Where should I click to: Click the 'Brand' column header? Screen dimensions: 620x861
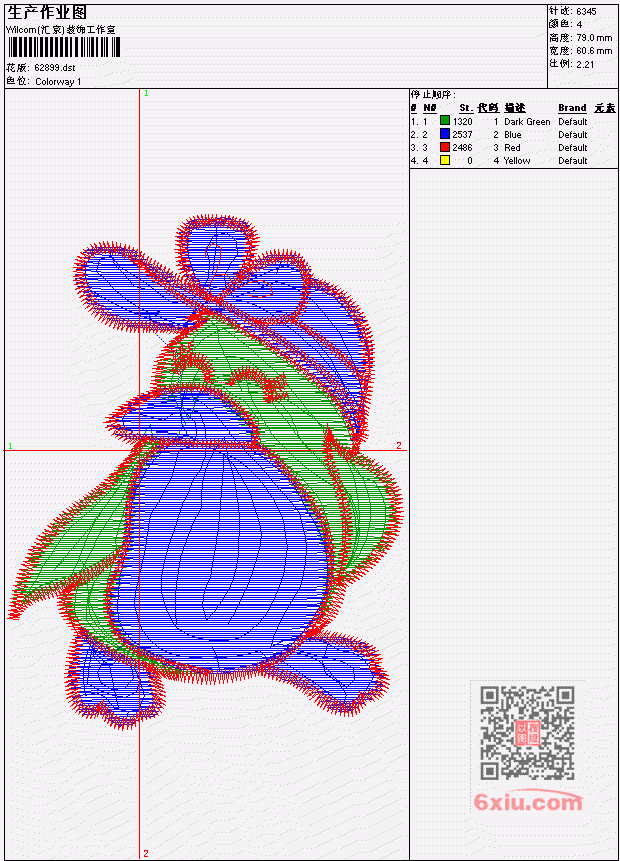(x=572, y=108)
